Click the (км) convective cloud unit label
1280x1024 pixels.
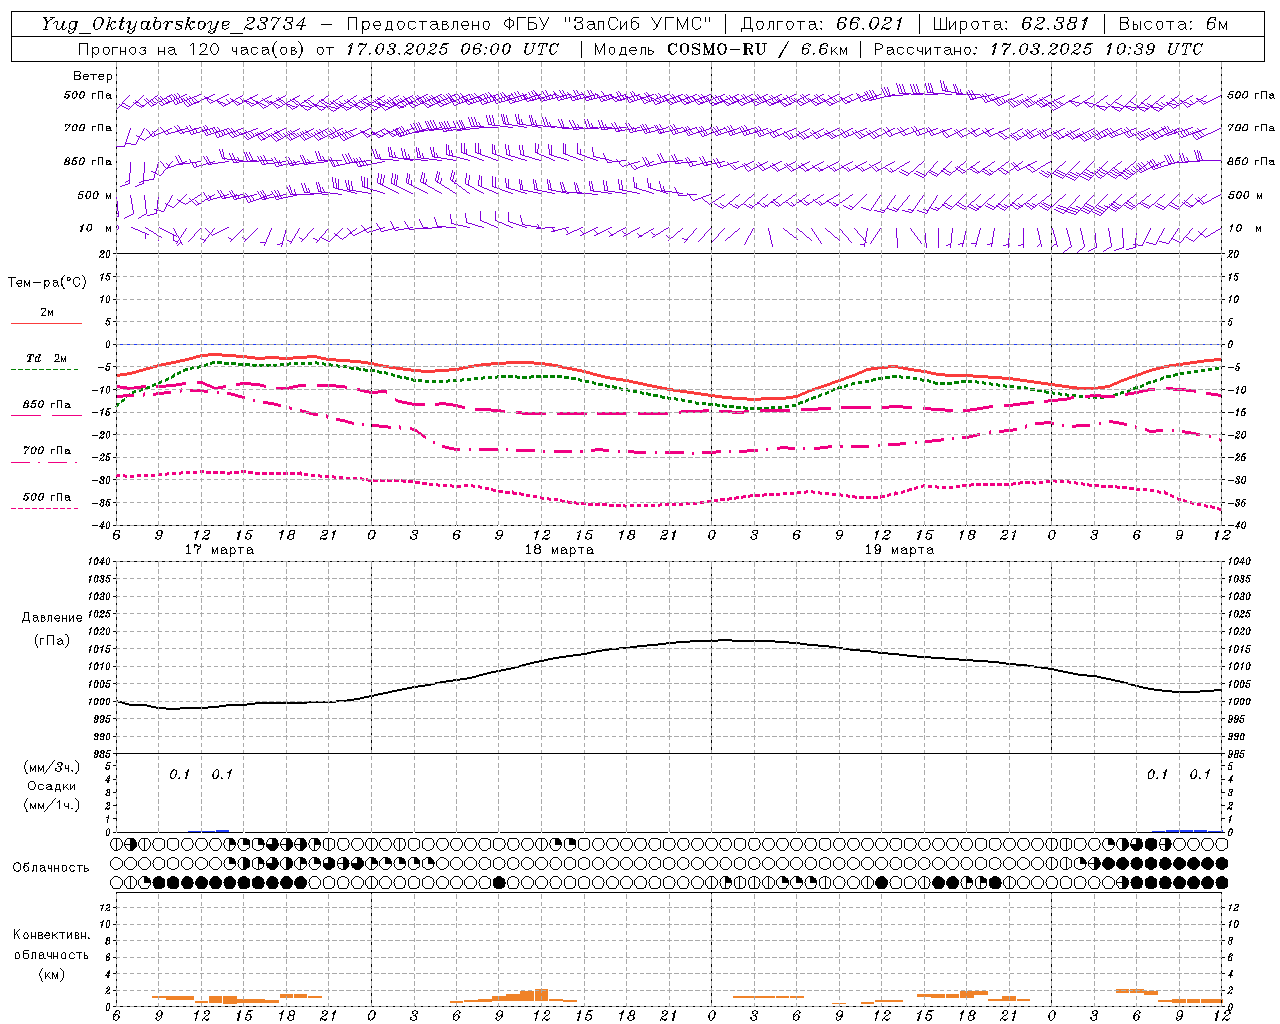click(x=51, y=974)
